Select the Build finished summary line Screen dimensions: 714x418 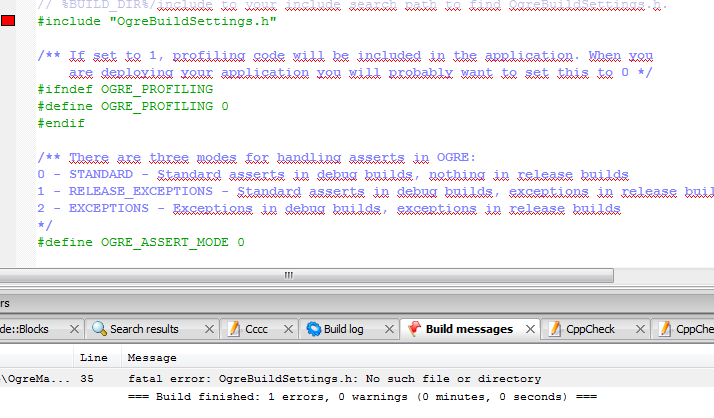pyautogui.click(x=362, y=397)
